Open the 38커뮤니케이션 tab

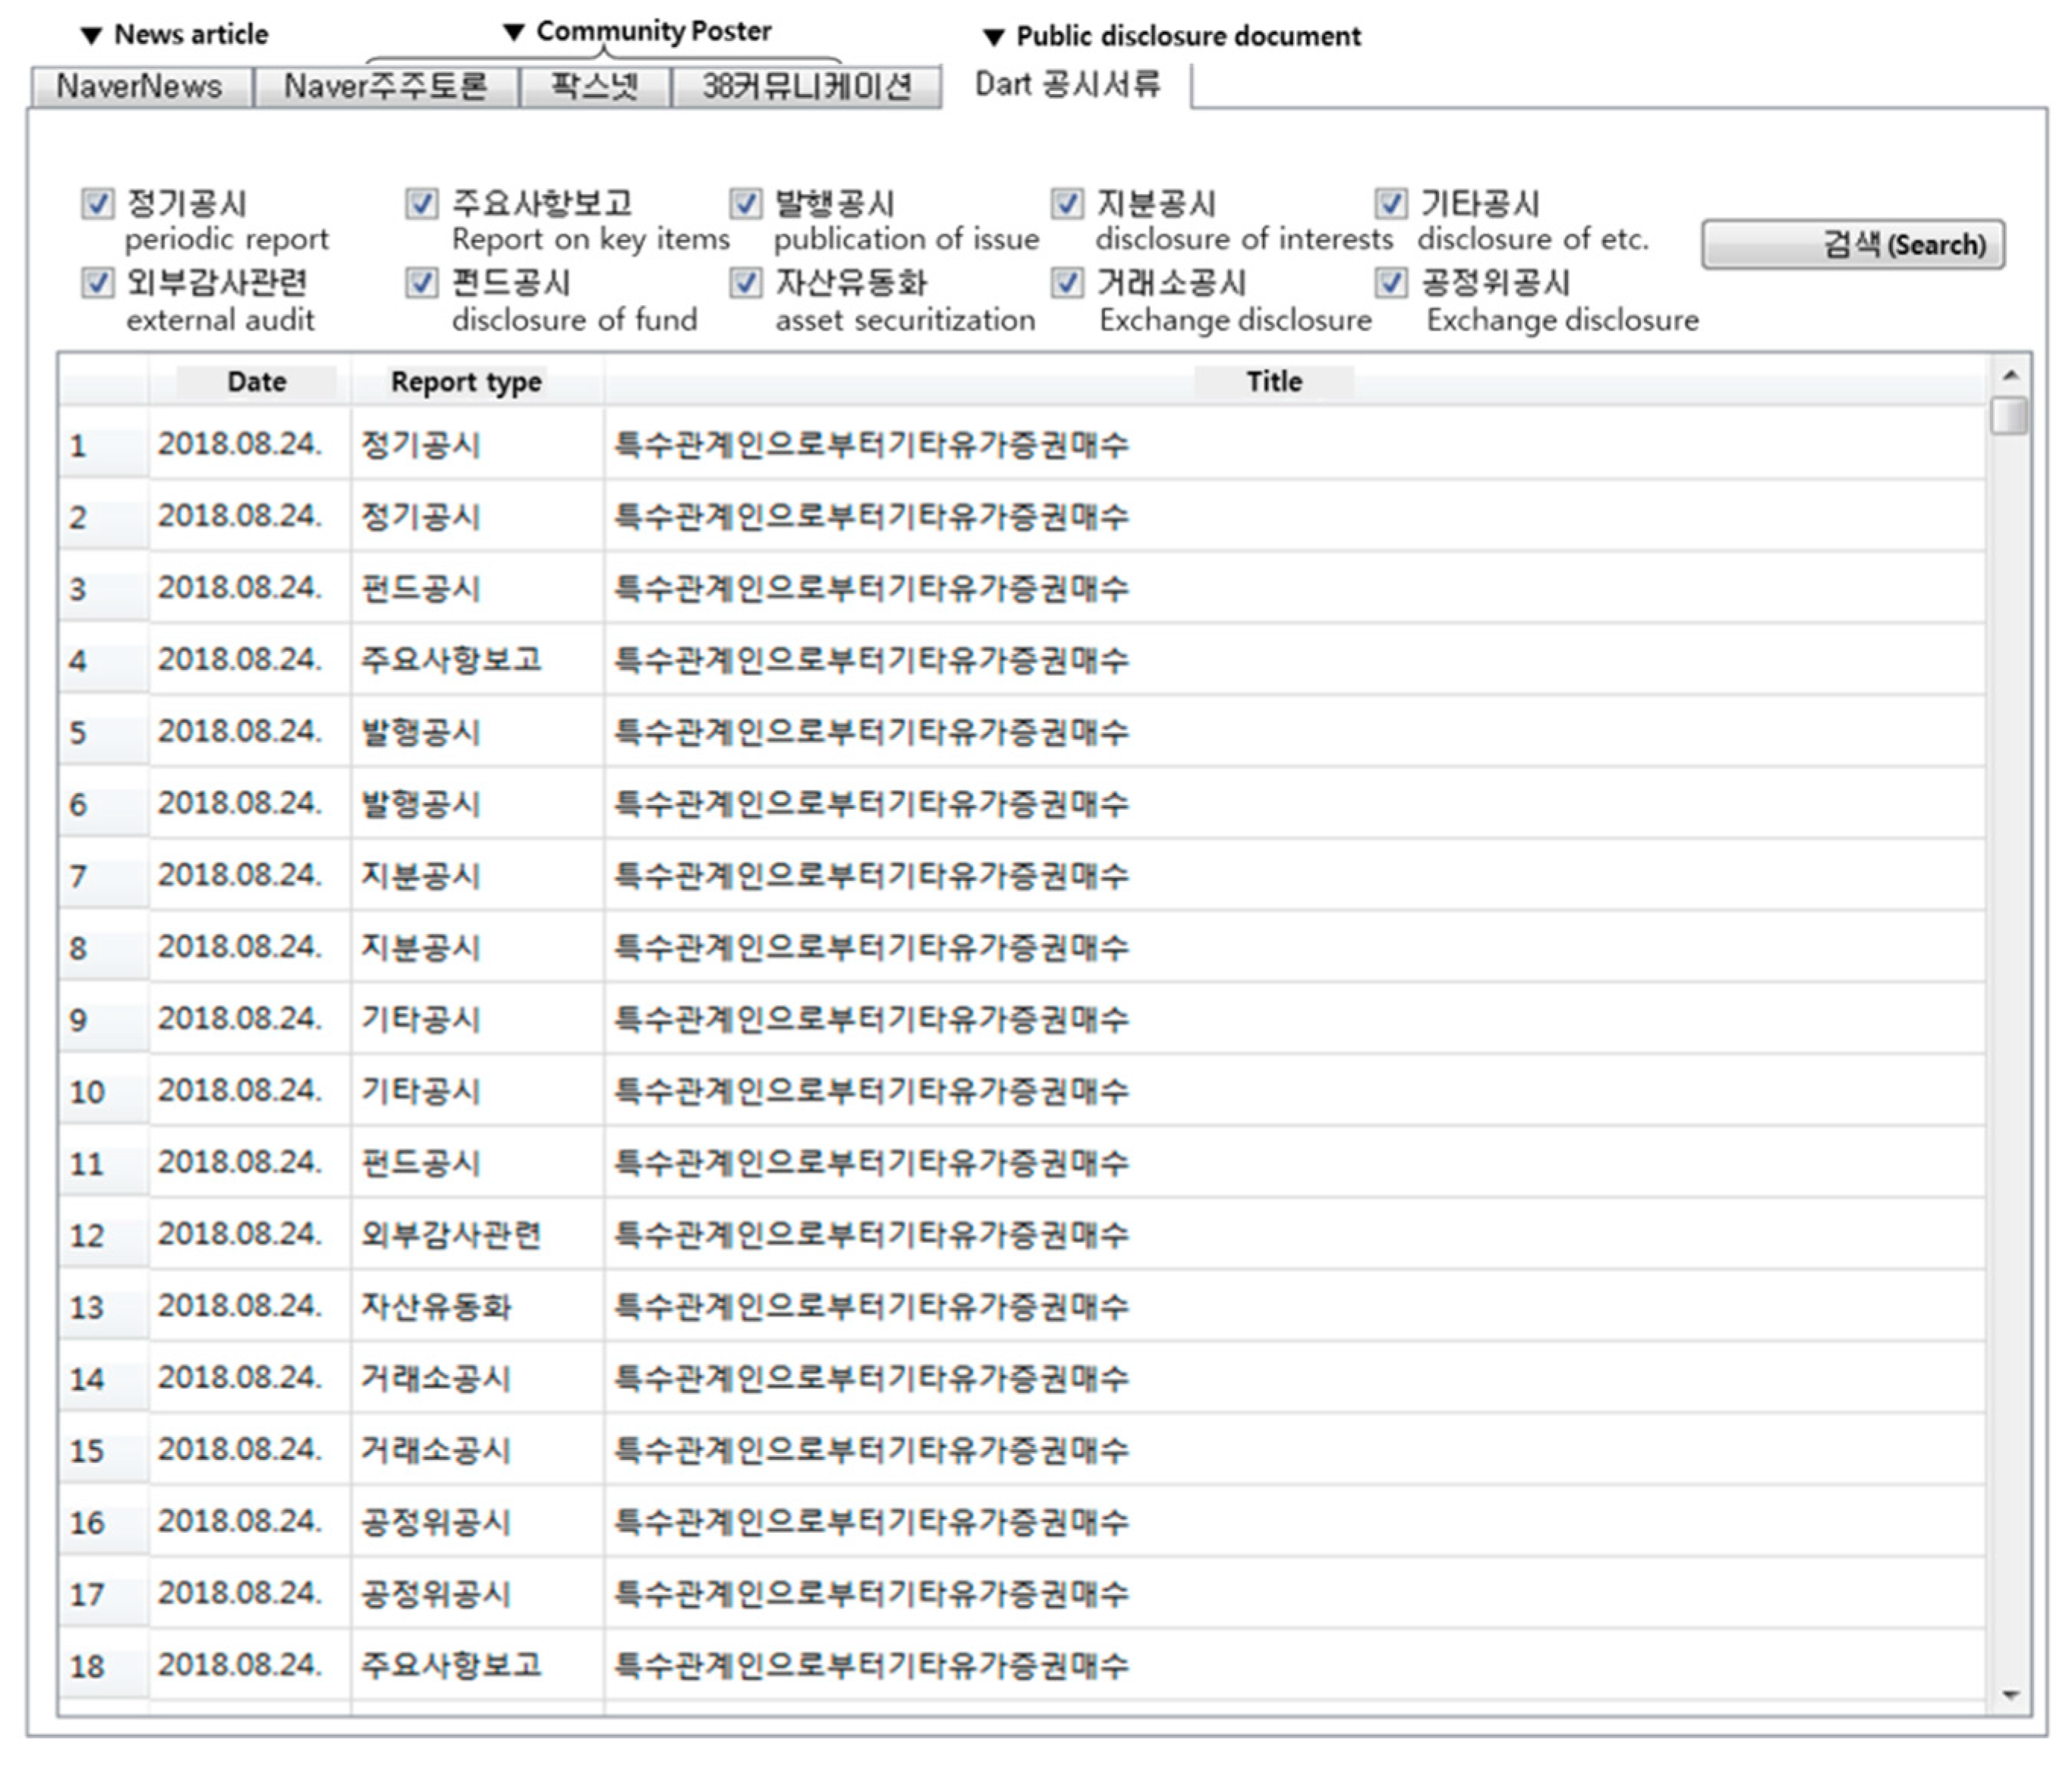pos(806,86)
